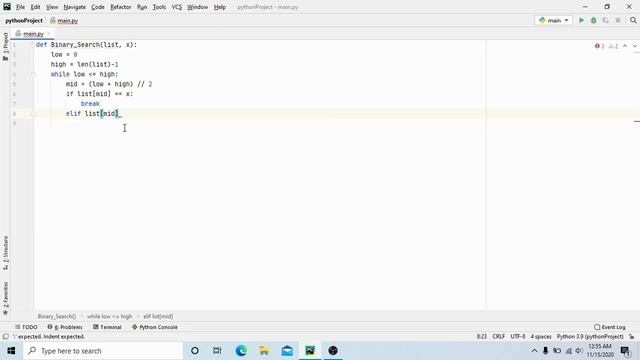Open the Terminal tool window

tap(107, 327)
